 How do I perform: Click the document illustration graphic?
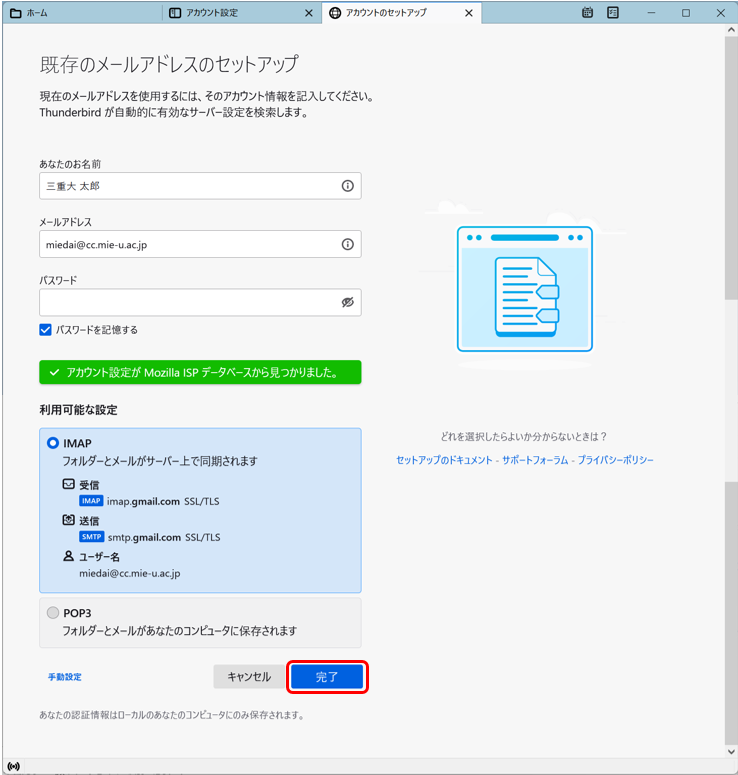(525, 289)
